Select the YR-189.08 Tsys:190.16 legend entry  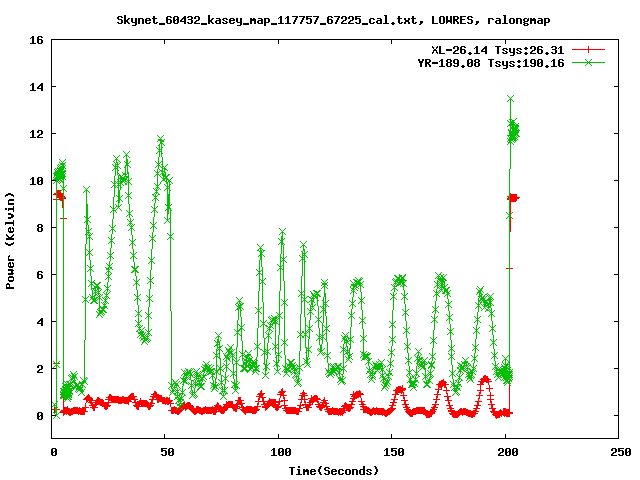click(491, 63)
